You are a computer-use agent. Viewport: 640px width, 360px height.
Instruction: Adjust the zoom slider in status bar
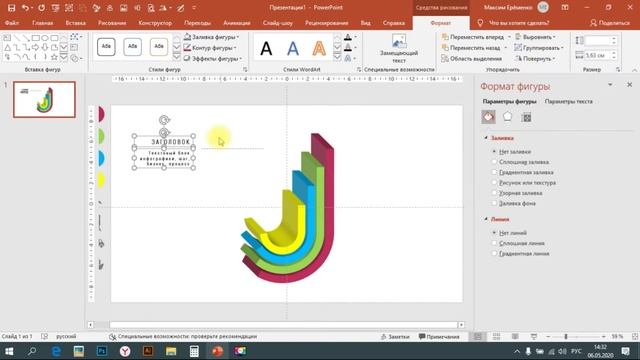(566, 336)
